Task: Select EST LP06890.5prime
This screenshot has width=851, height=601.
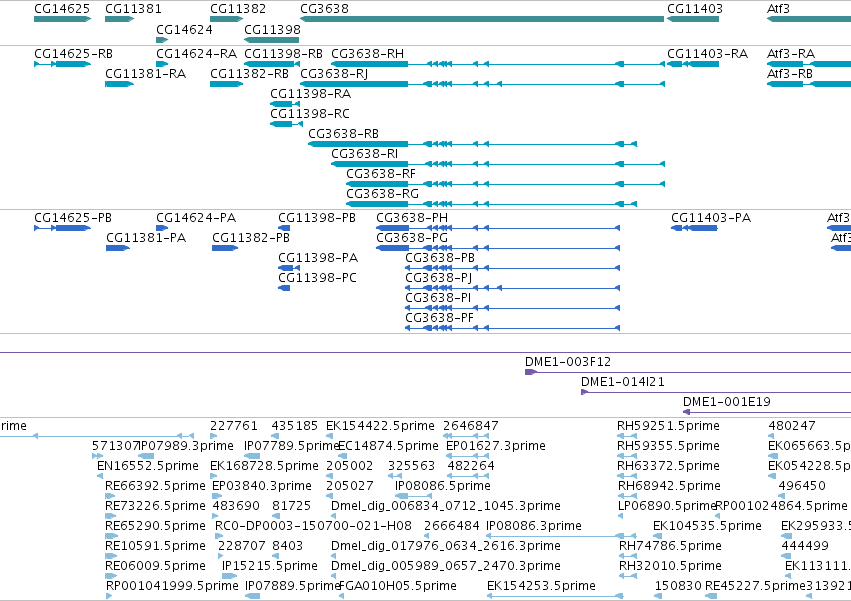Action: point(667,507)
